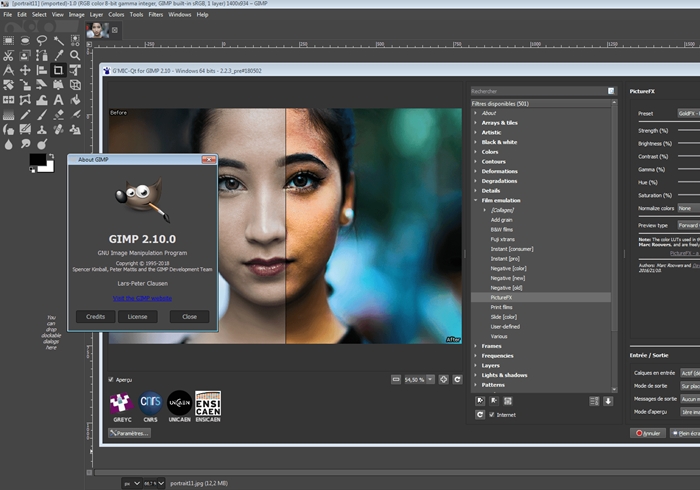This screenshot has width=700, height=490.
Task: Open the Visit the GIMP website link
Action: (x=141, y=298)
